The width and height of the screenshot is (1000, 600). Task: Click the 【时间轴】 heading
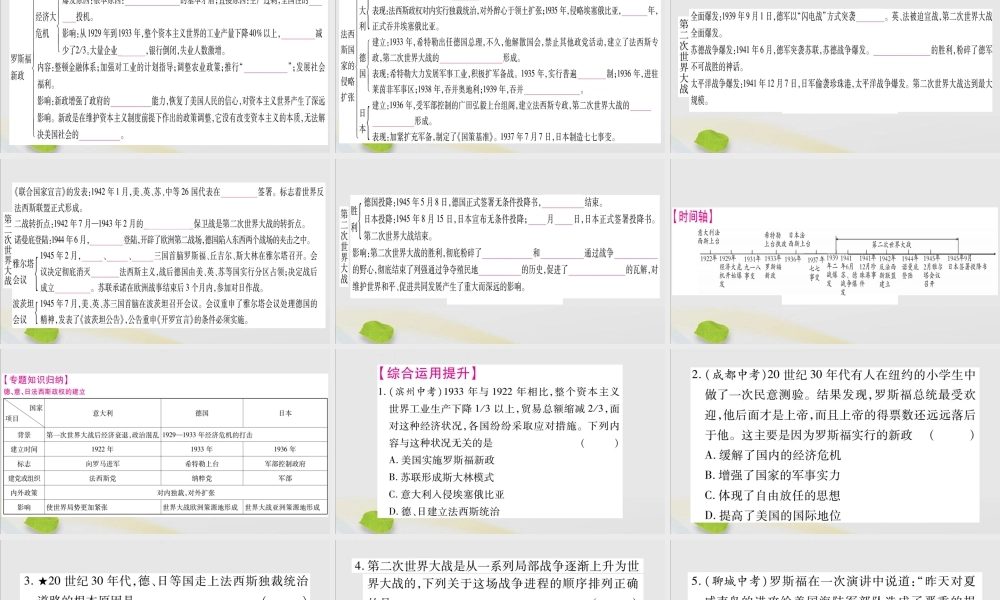pos(693,217)
